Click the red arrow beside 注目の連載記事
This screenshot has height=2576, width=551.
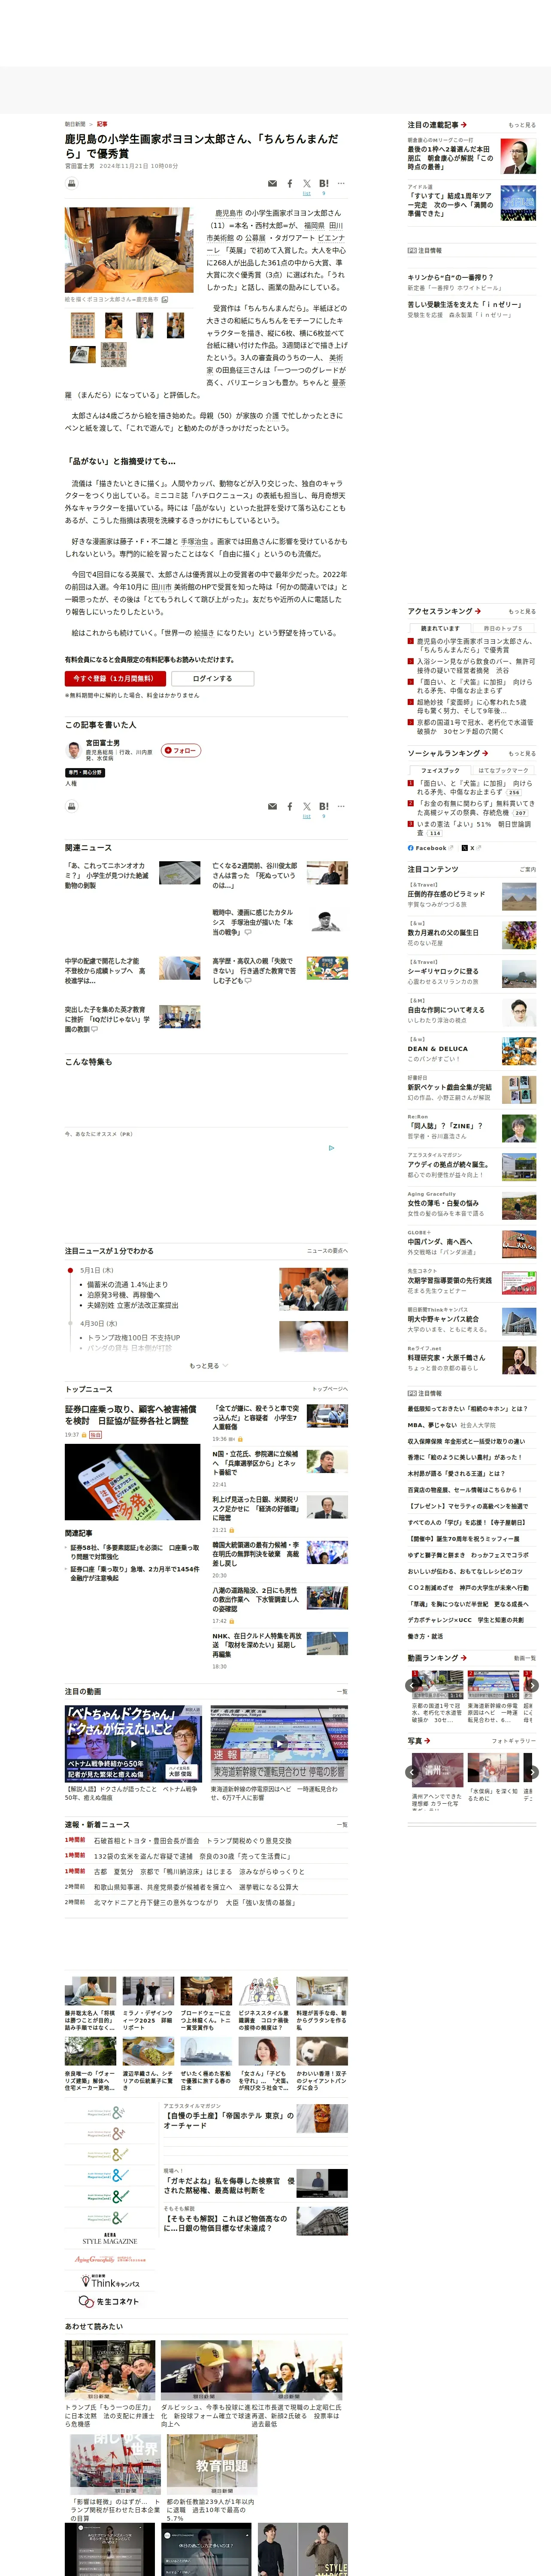tap(464, 125)
